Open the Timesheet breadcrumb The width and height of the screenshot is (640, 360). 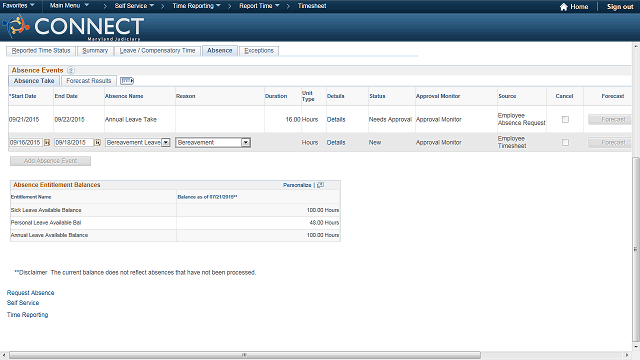[312, 6]
